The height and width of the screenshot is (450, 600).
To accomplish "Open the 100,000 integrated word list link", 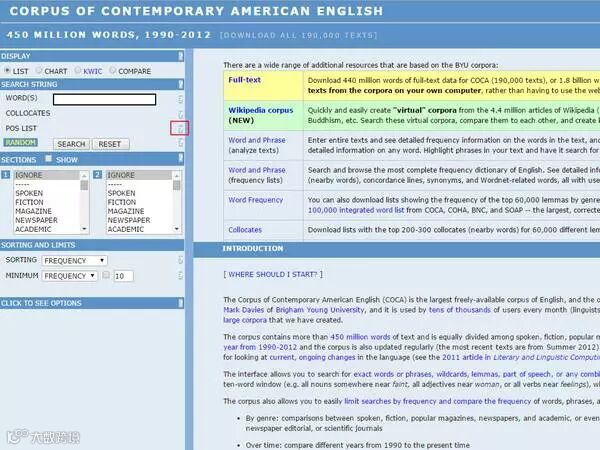I will pos(356,210).
